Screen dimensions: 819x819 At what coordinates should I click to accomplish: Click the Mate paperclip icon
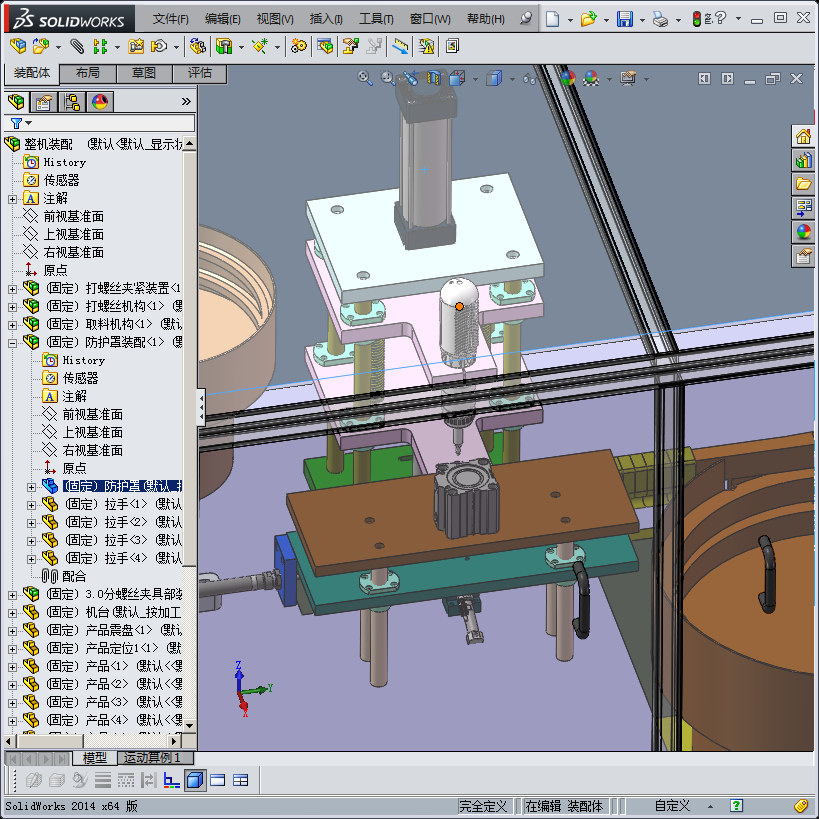tap(77, 46)
